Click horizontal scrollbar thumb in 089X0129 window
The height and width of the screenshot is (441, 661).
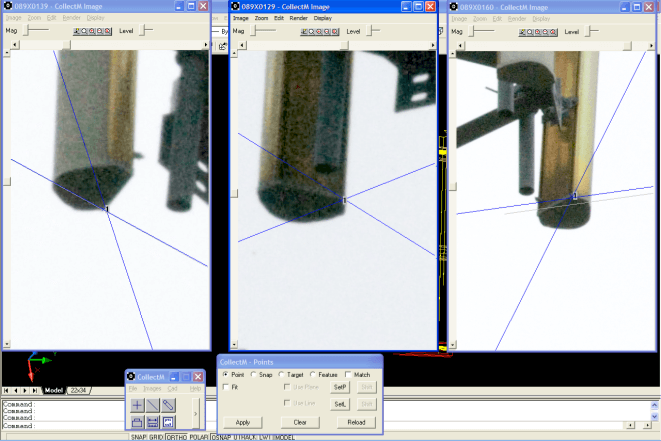[x=344, y=46]
